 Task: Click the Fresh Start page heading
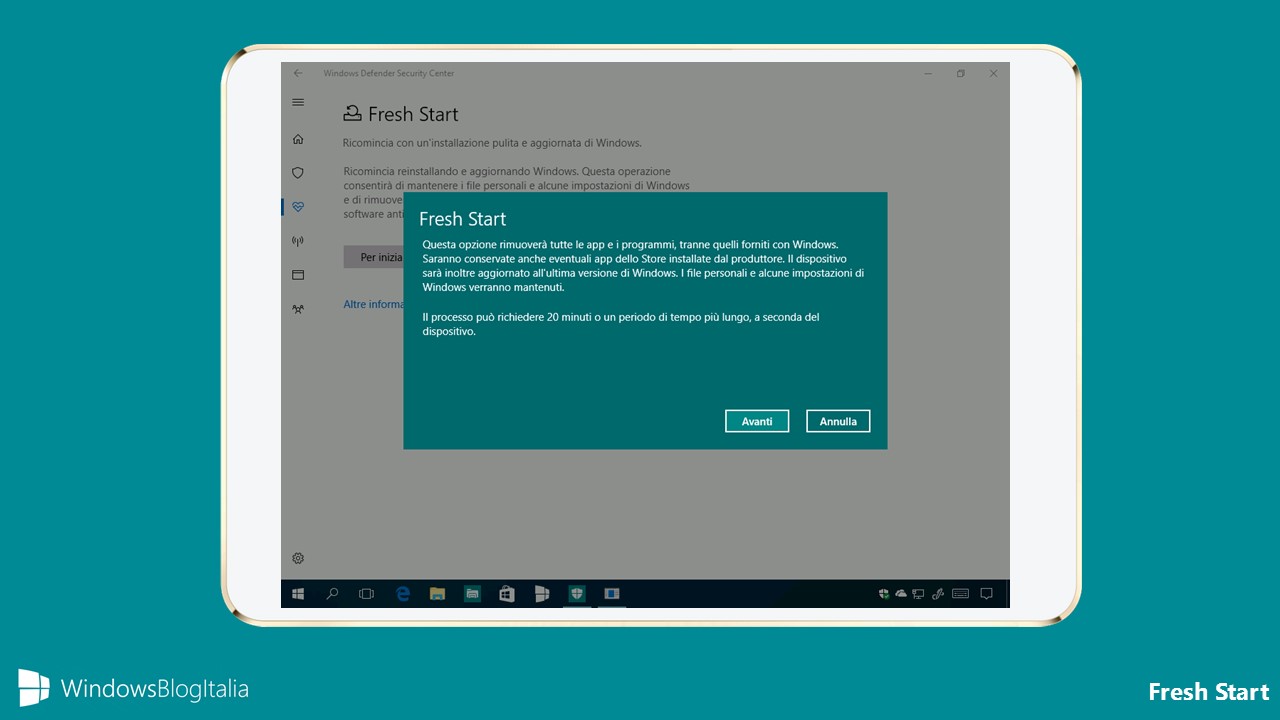coord(413,114)
